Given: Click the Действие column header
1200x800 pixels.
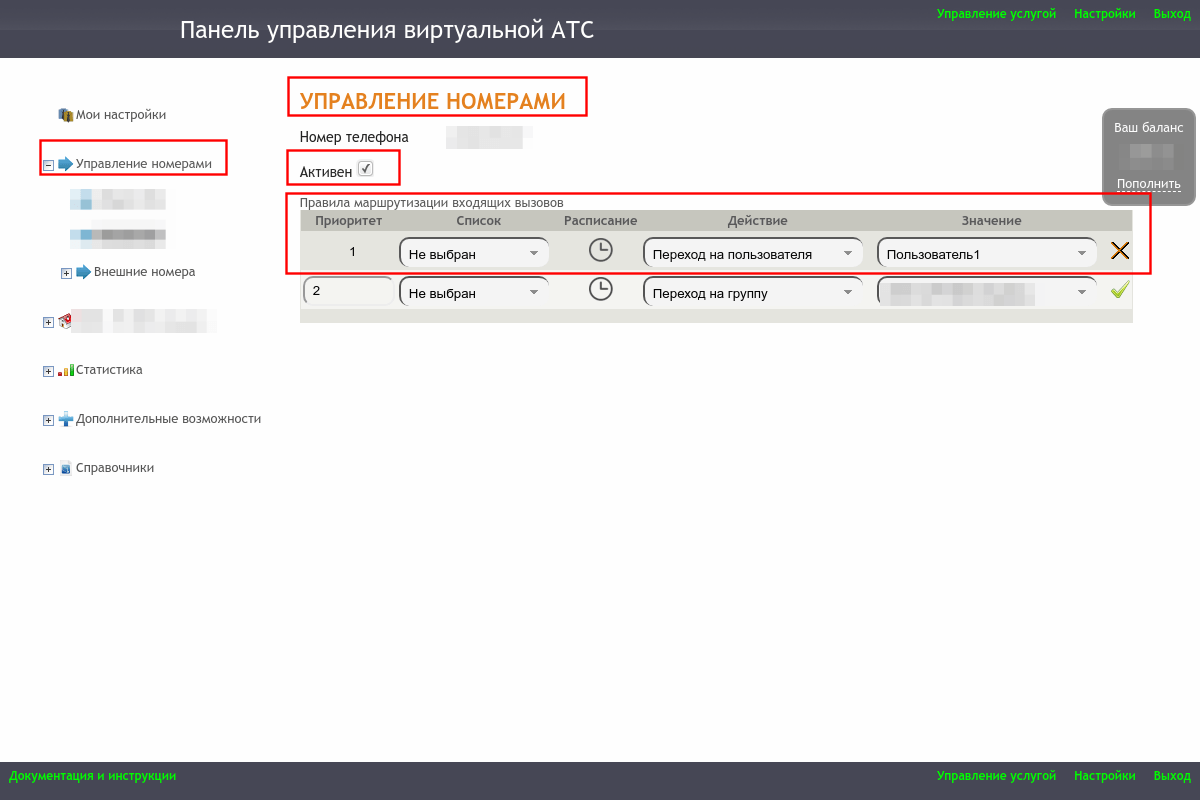Looking at the screenshot, I should 757,221.
